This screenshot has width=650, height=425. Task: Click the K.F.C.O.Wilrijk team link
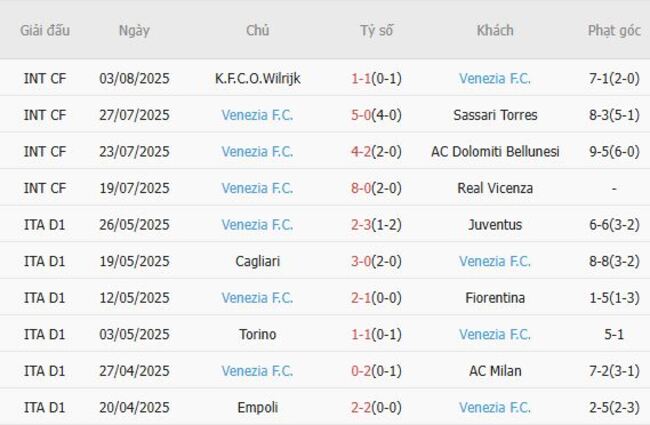pos(257,78)
